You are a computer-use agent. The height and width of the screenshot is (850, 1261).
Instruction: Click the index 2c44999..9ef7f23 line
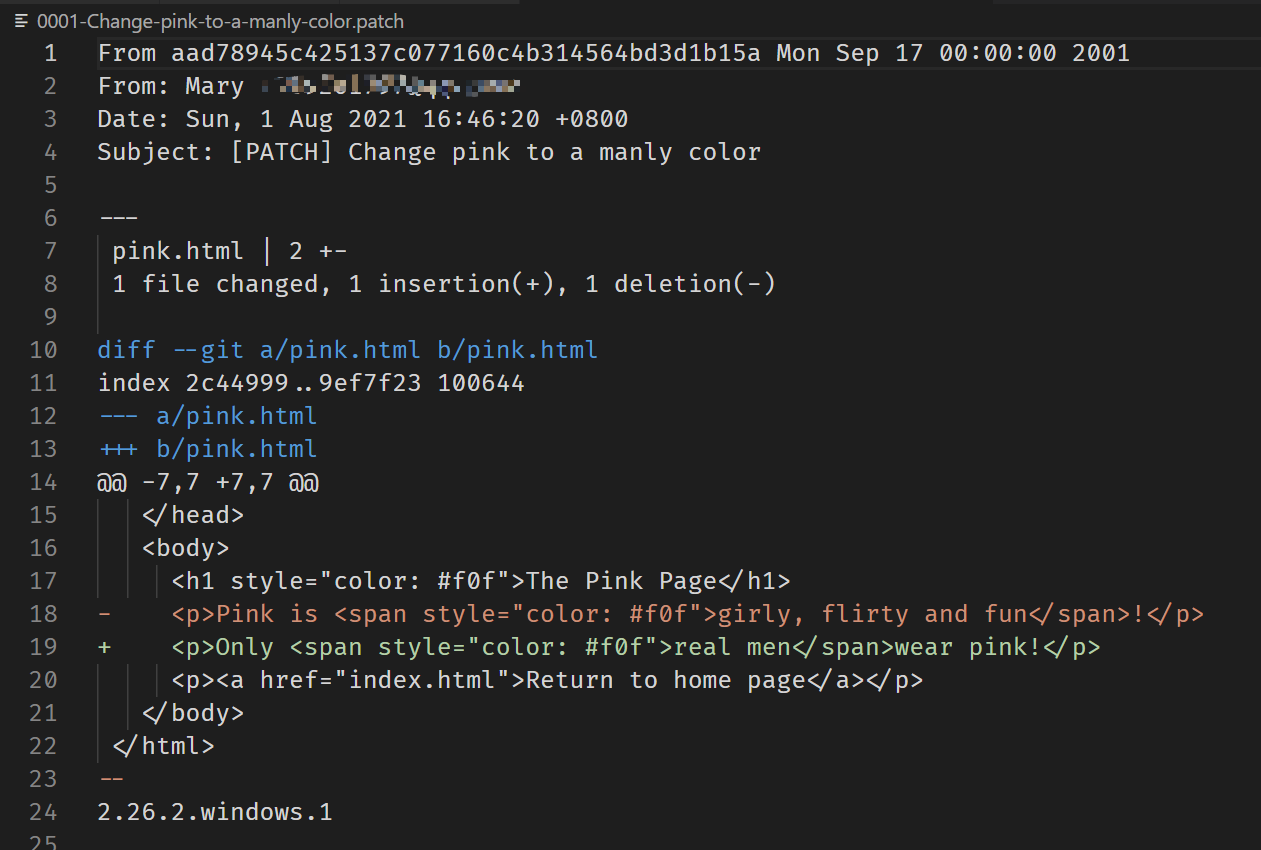coord(310,383)
